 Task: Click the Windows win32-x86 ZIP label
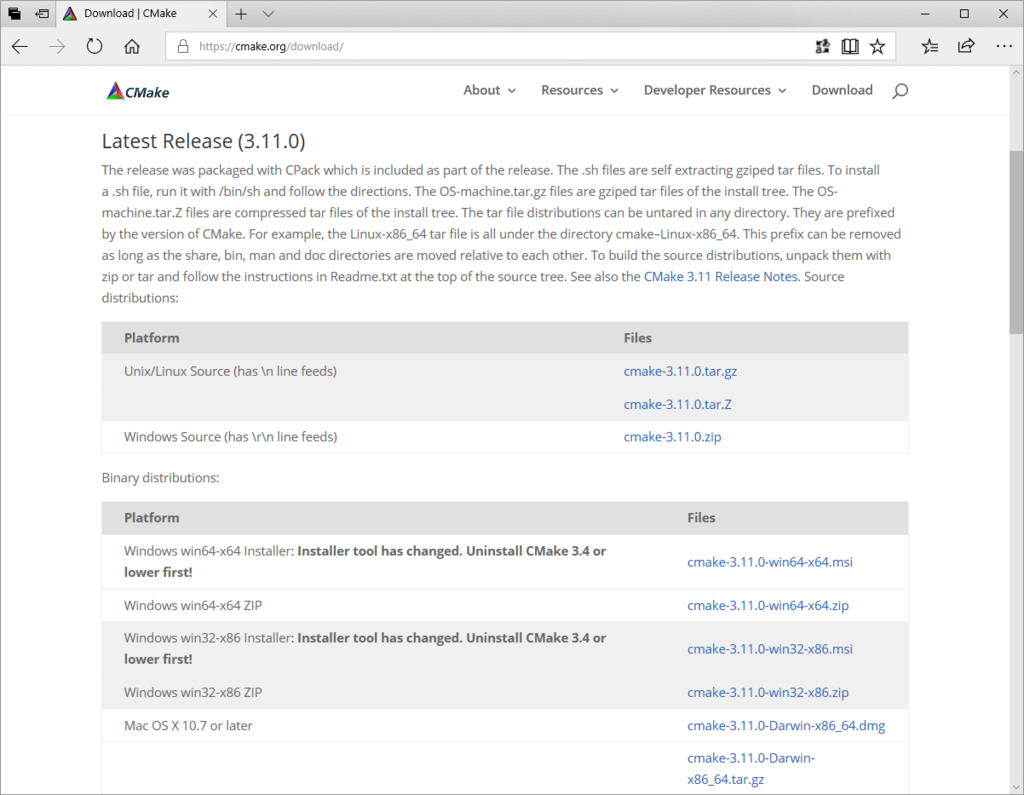pyautogui.click(x=193, y=692)
